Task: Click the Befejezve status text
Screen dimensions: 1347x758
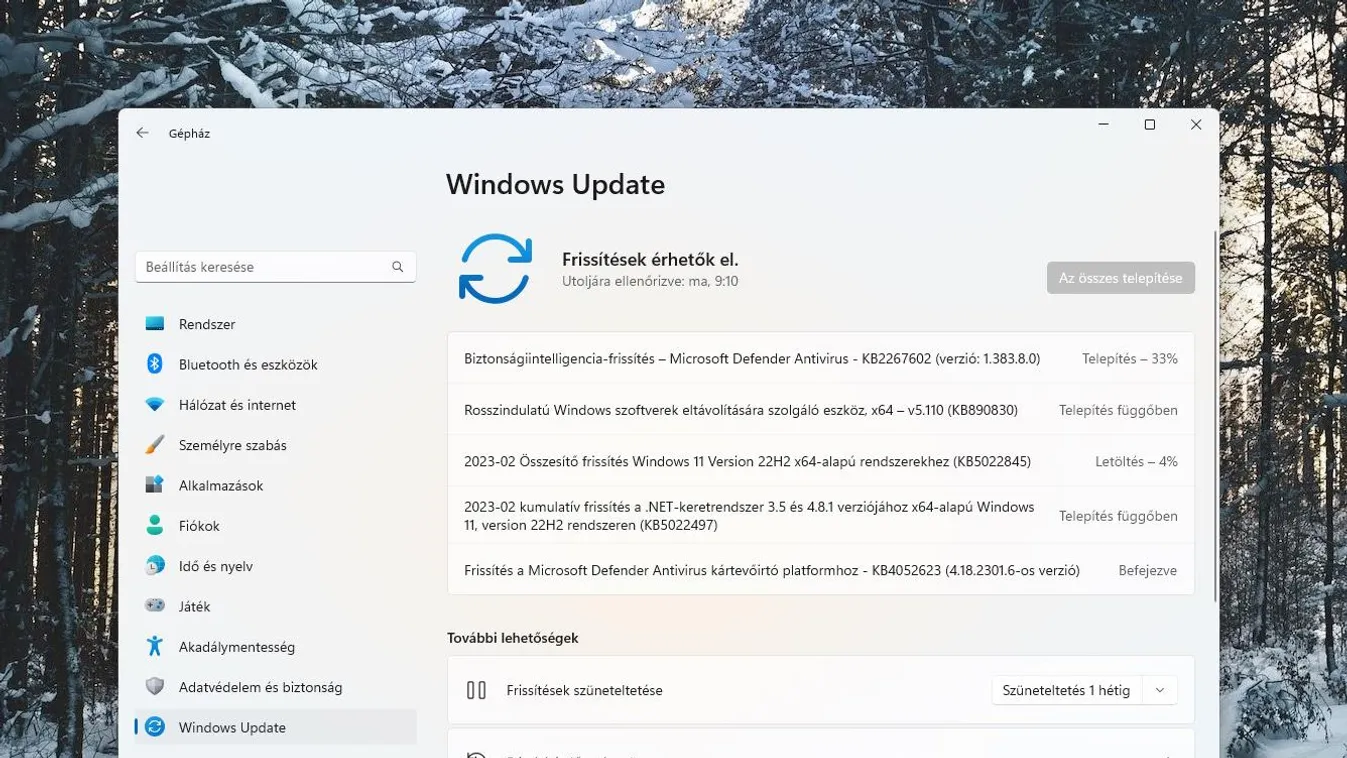Action: pyautogui.click(x=1147, y=570)
